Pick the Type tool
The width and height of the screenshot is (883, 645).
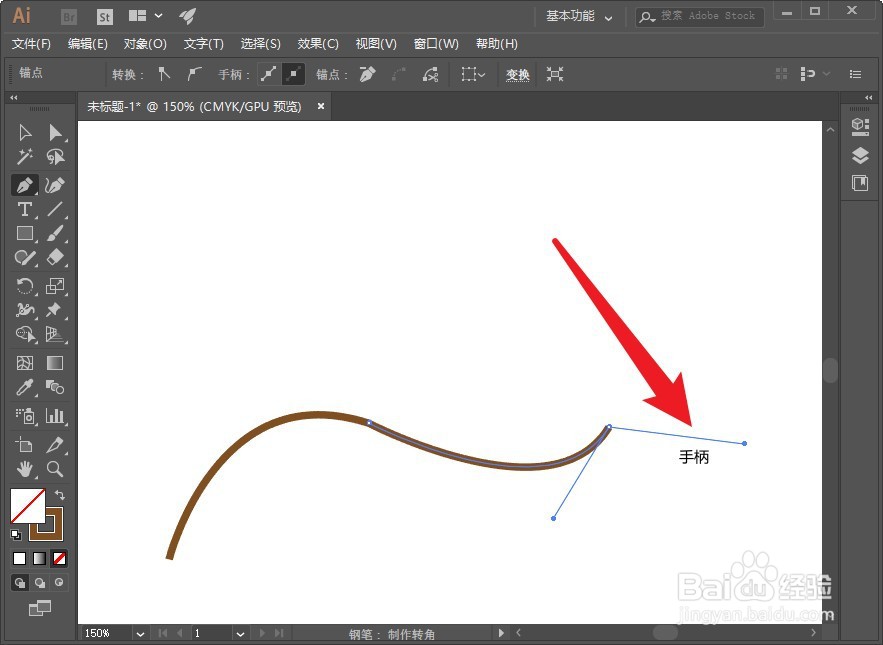(x=25, y=210)
